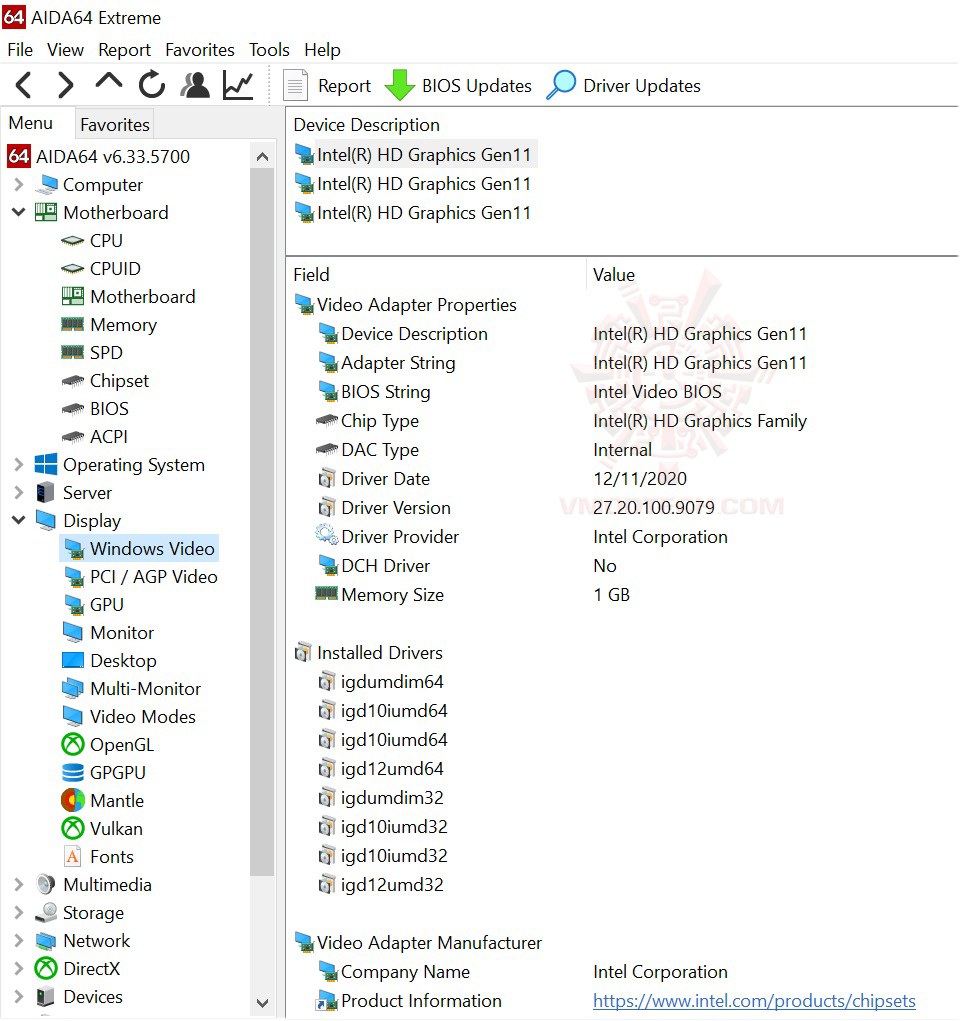Expand the Storage tree node
Image resolution: width=961 pixels, height=1021 pixels.
[18, 913]
